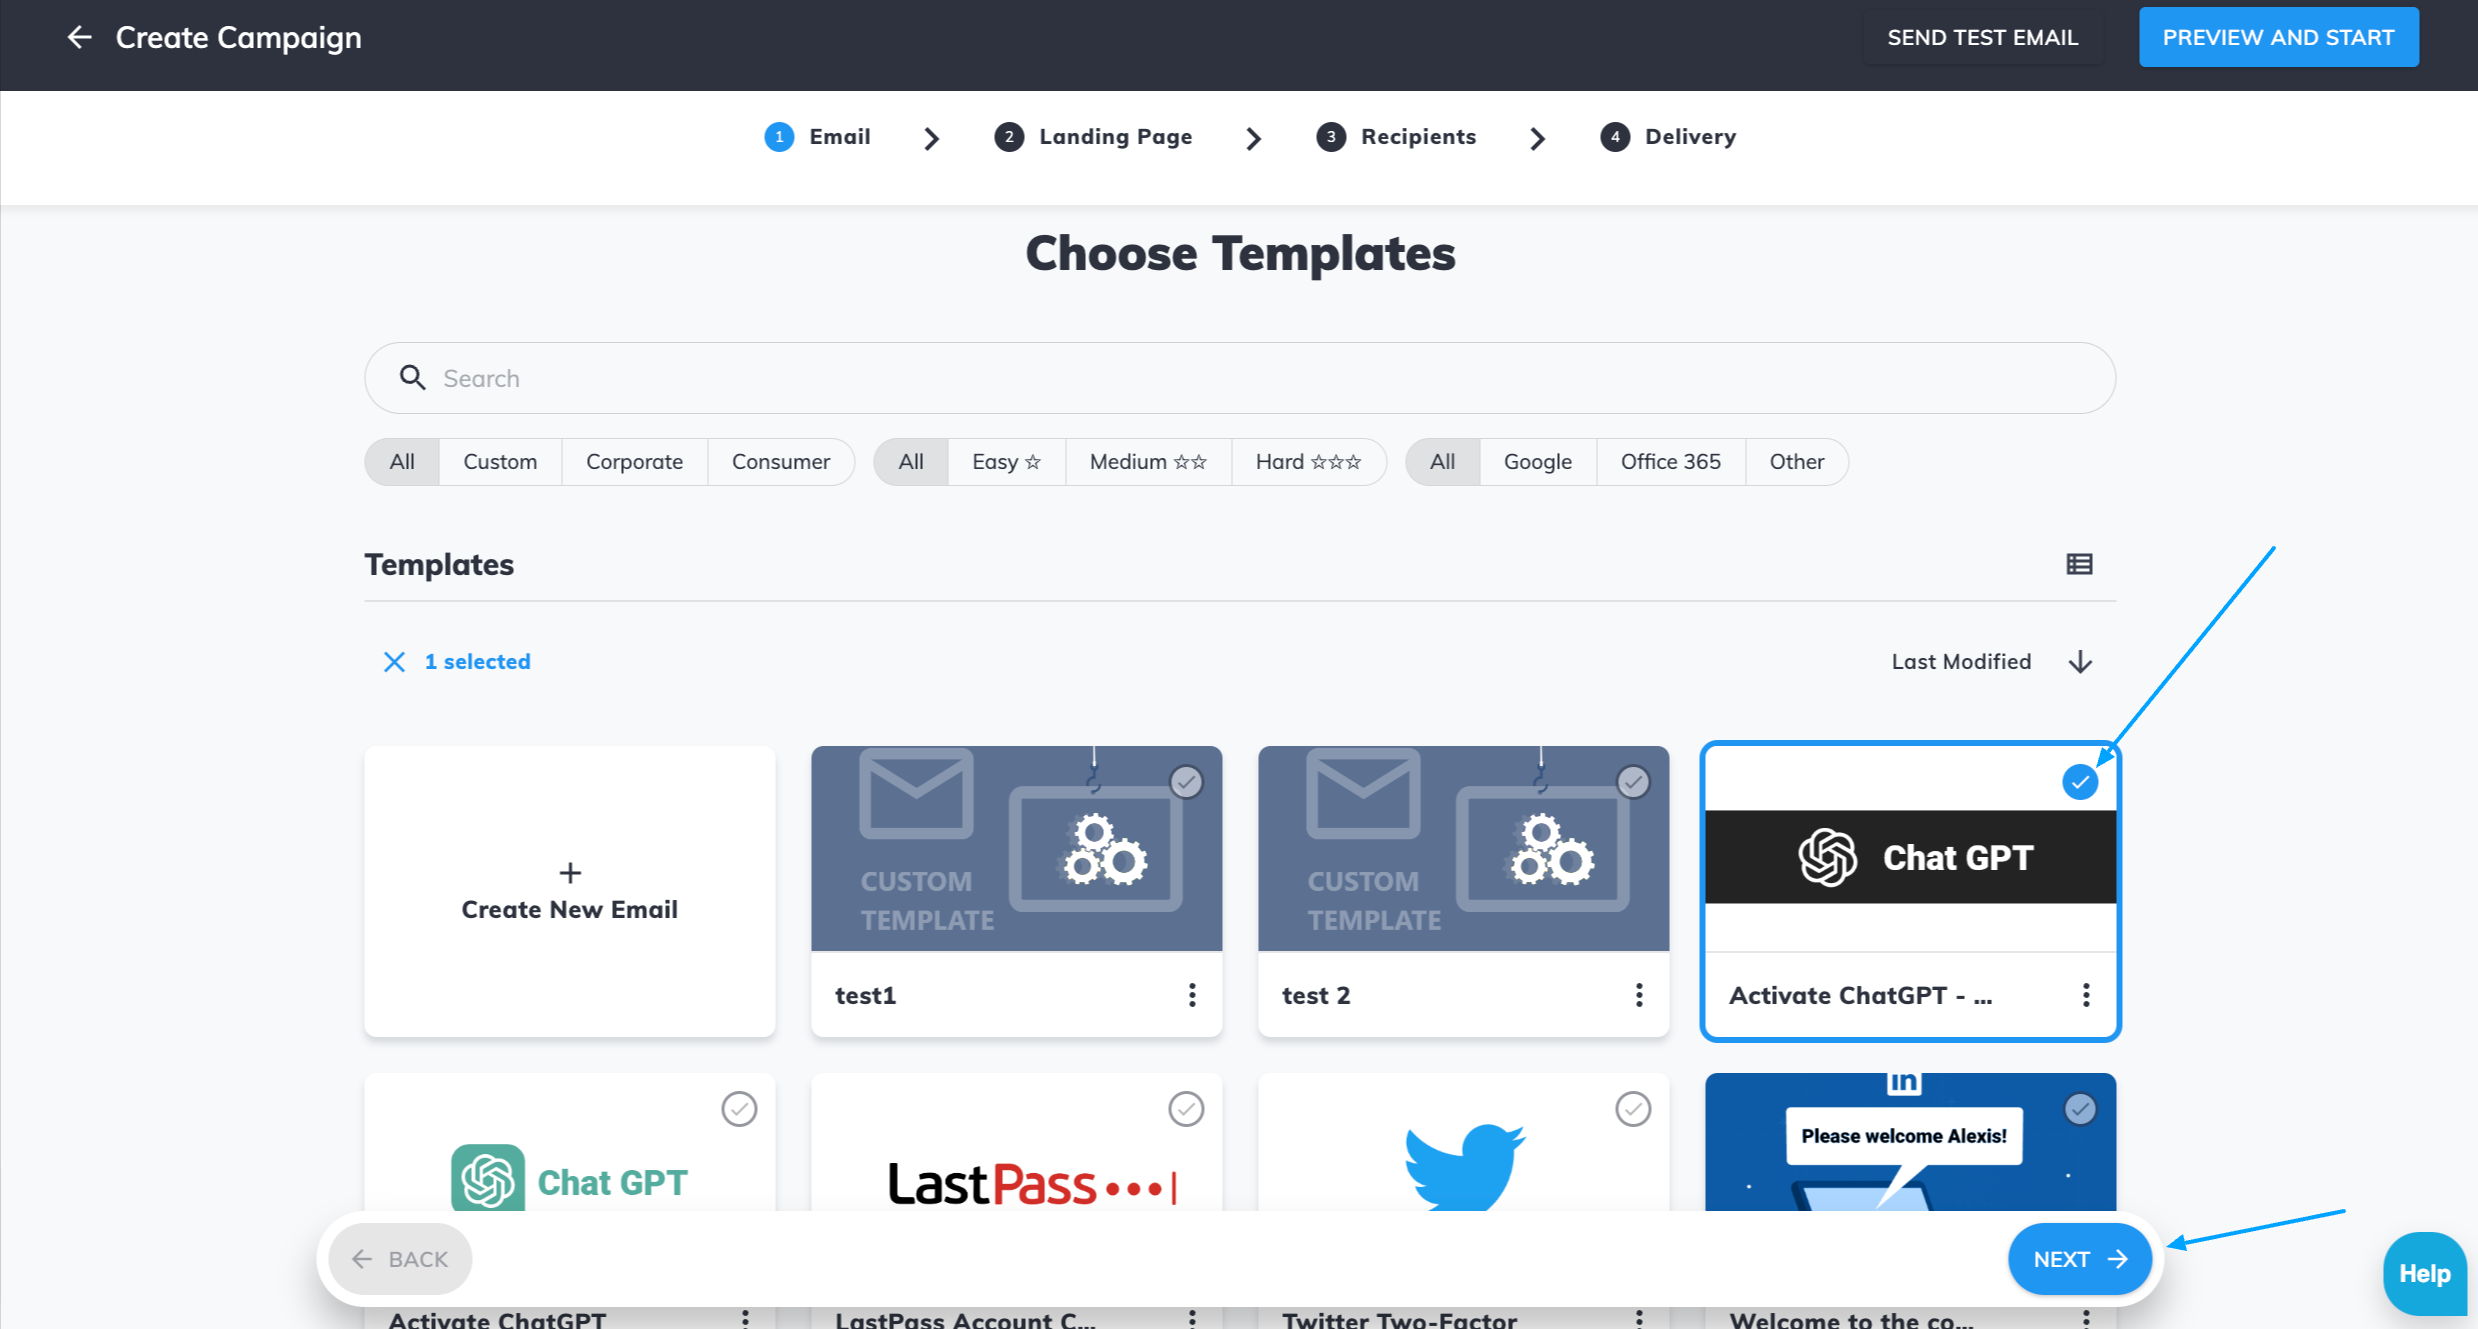Filter templates by Google platform

pyautogui.click(x=1538, y=462)
